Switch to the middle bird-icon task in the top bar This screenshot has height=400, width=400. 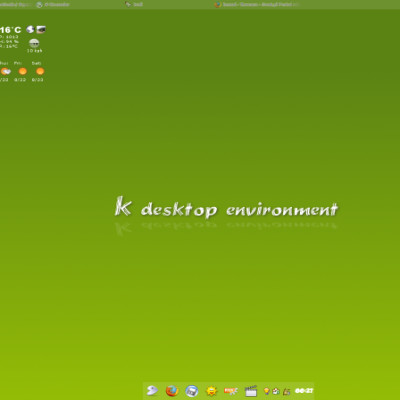point(134,4)
